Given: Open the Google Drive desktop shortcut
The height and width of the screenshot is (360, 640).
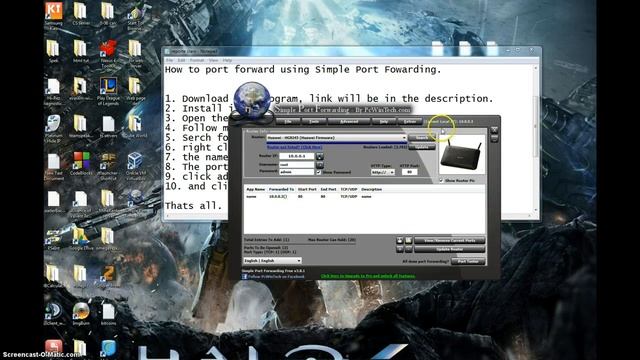Looking at the screenshot, I should 81,238.
